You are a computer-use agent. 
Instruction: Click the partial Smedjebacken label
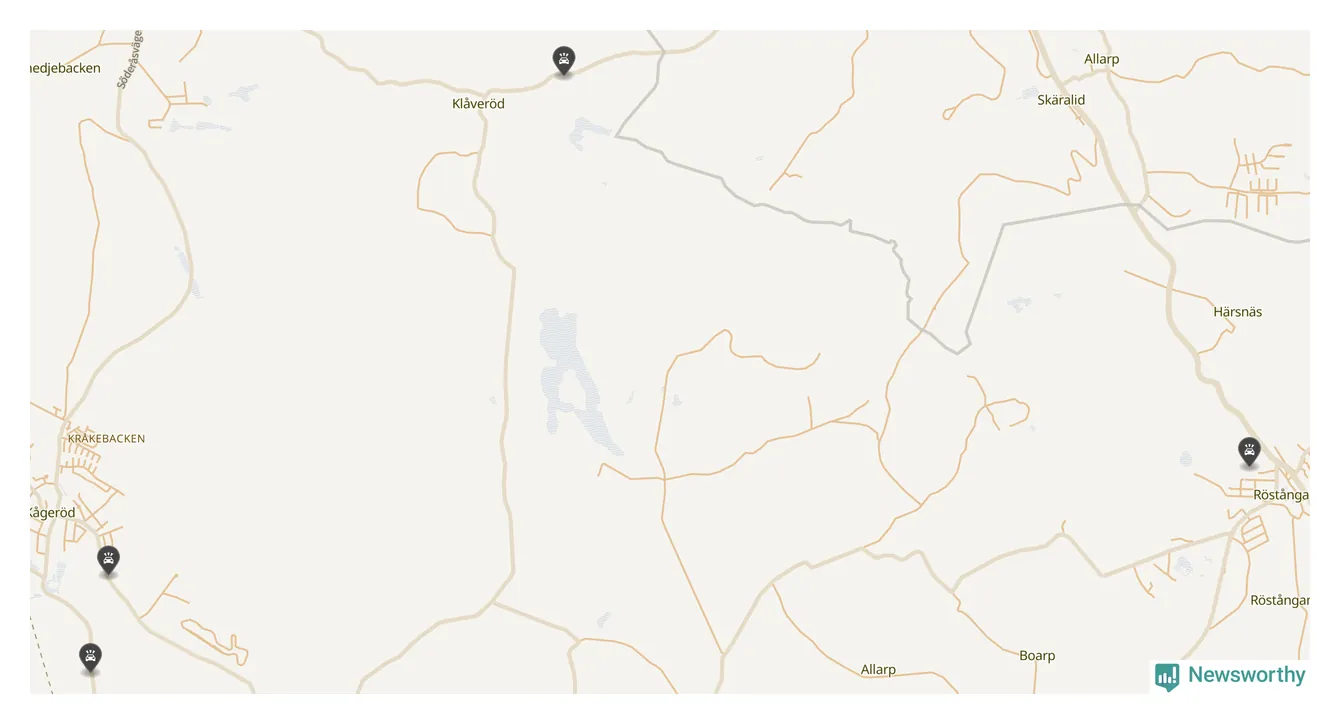coord(65,68)
